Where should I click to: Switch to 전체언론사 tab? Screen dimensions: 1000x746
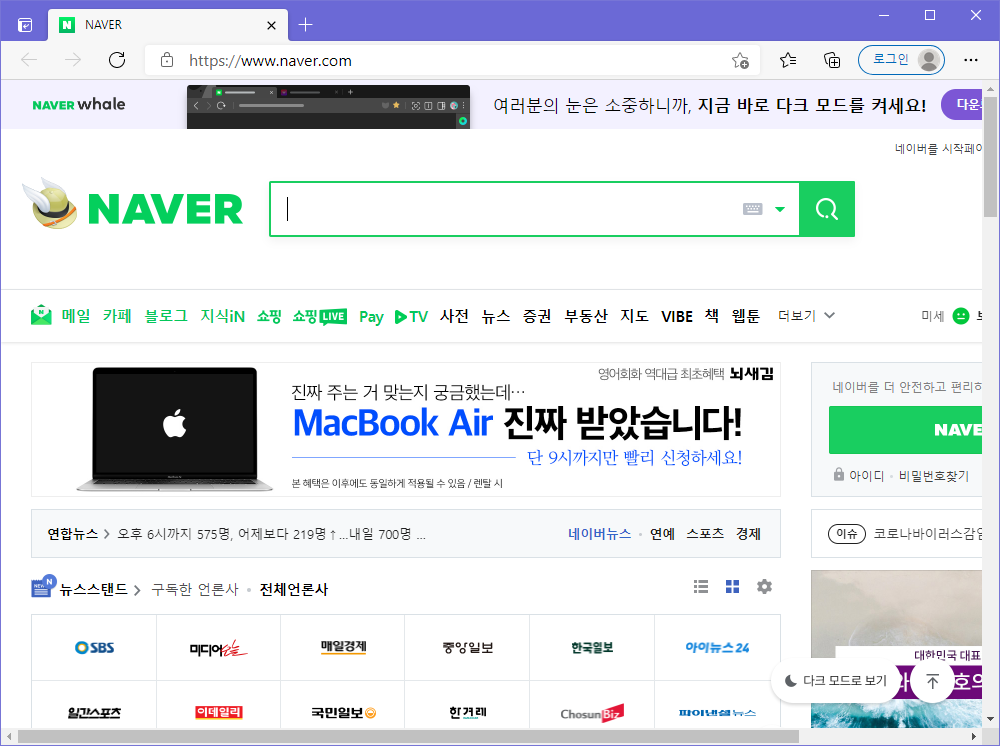(293, 589)
